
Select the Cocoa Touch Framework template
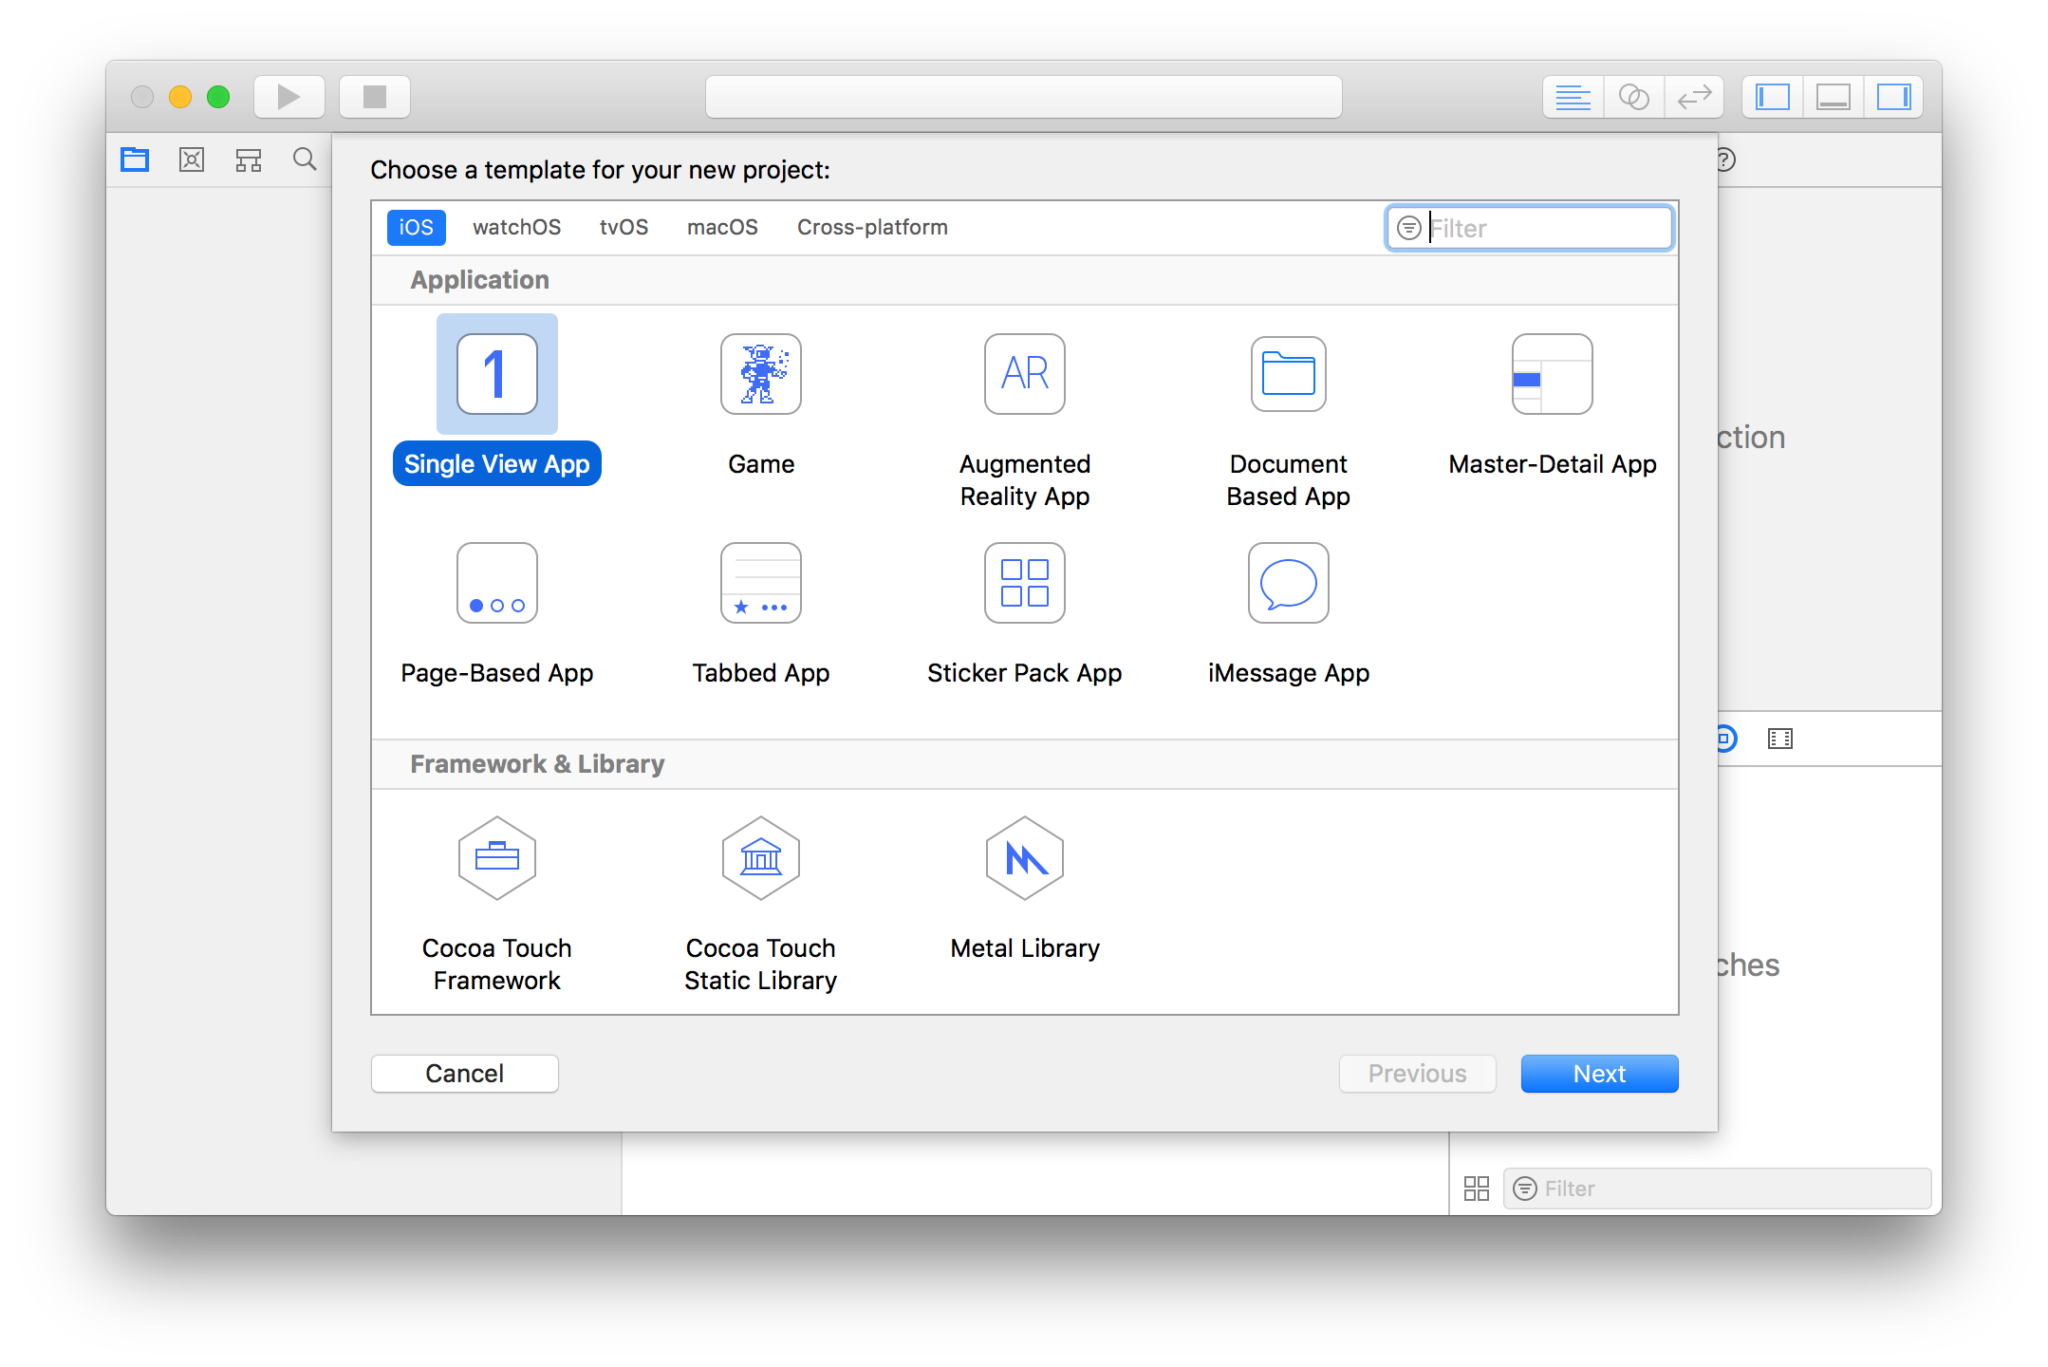pyautogui.click(x=496, y=858)
